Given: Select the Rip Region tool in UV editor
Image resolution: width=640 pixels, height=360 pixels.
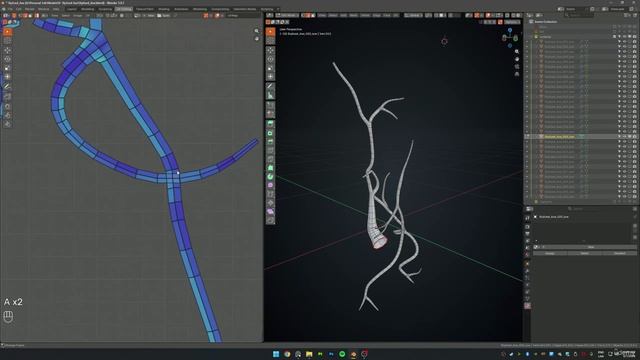Looking at the screenshot, I should tap(7, 97).
